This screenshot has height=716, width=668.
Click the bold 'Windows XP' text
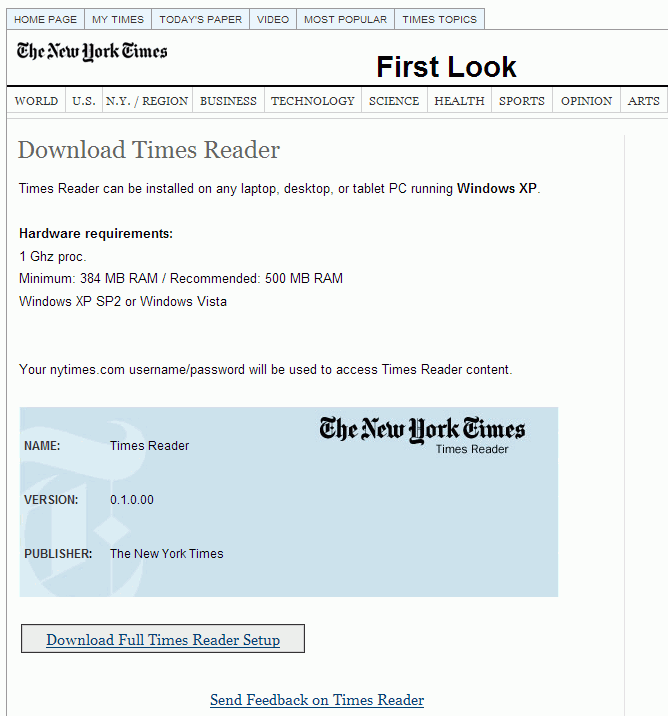tap(497, 188)
